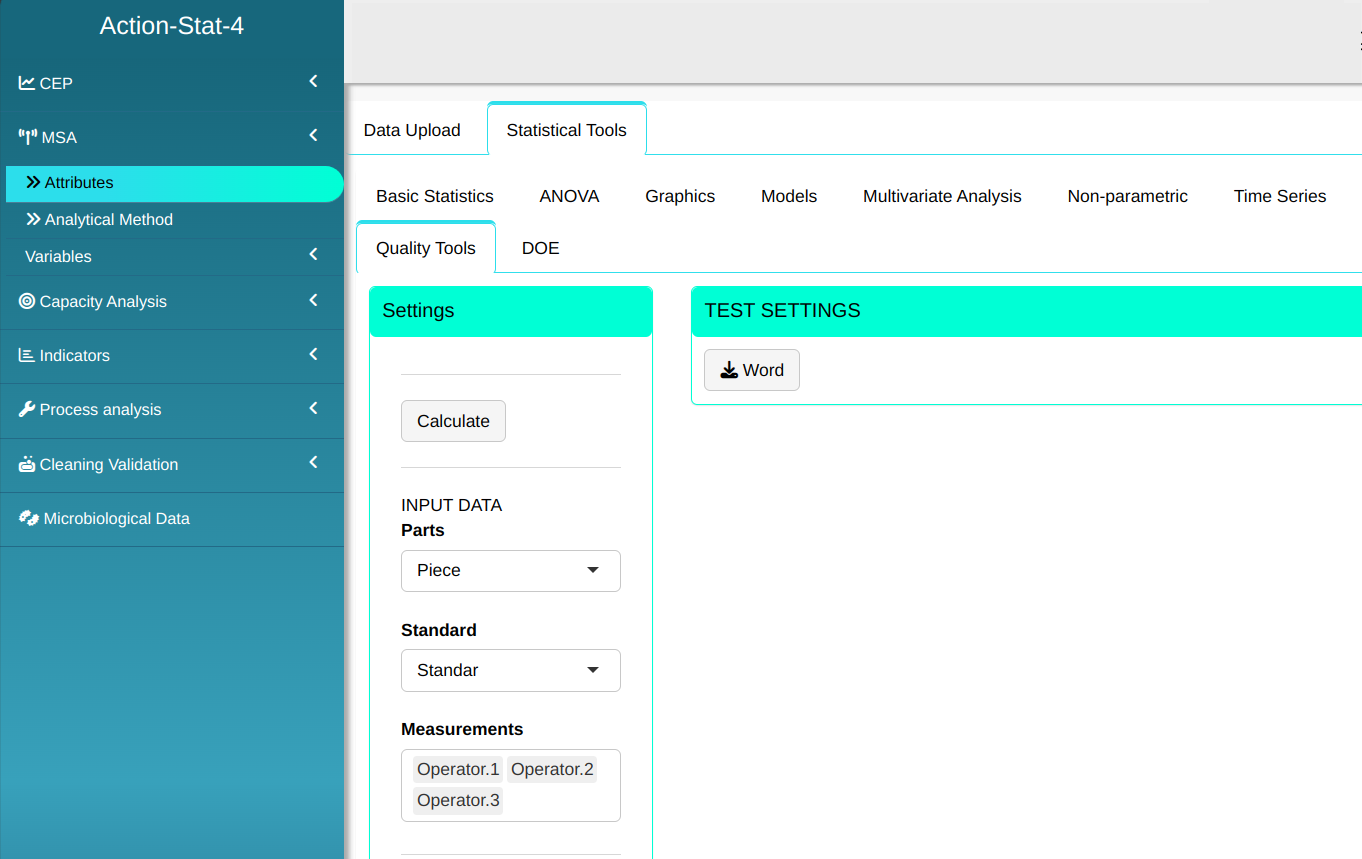Click the Indicators bar chart icon

[27, 355]
